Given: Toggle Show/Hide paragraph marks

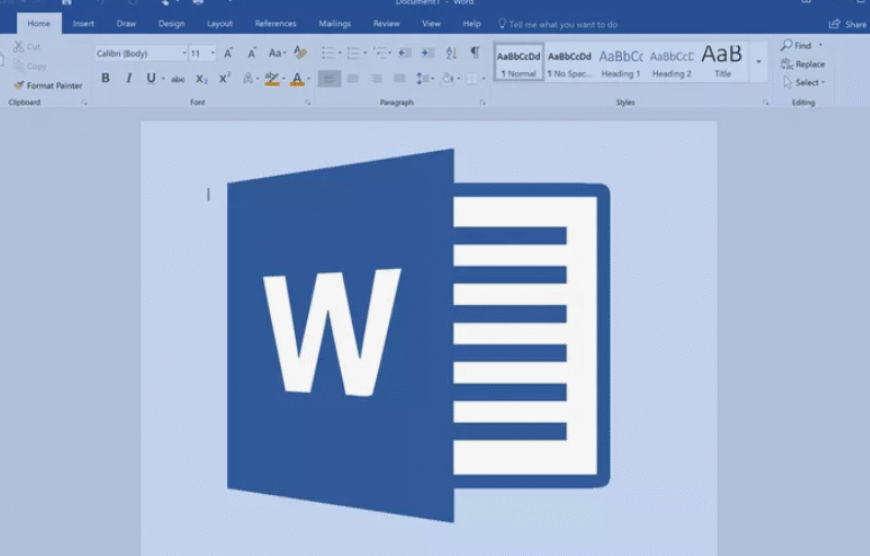Looking at the screenshot, I should tap(475, 53).
